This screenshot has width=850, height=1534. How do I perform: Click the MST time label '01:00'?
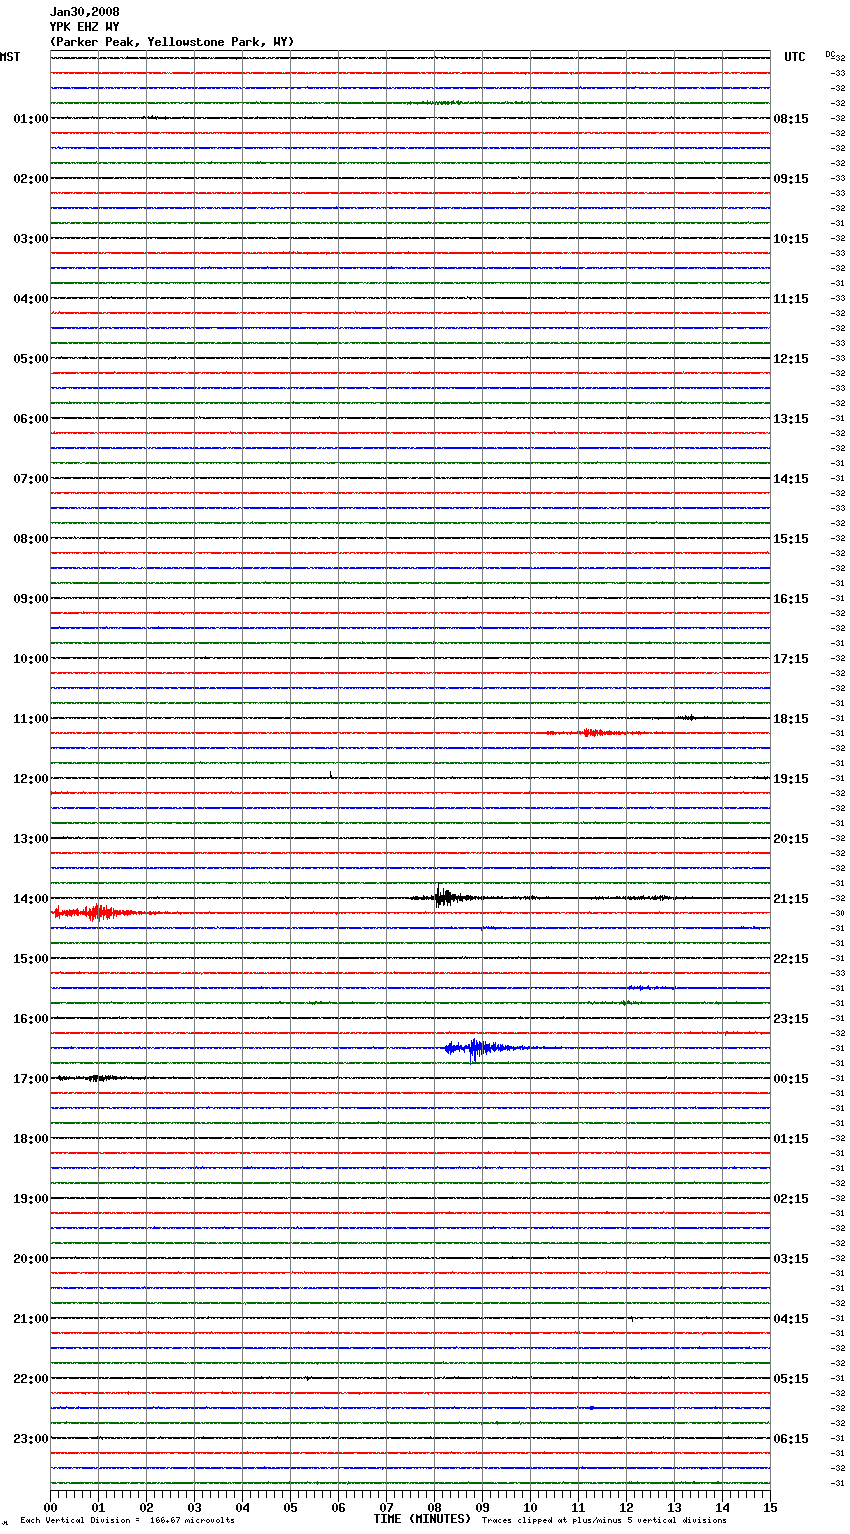30,119
